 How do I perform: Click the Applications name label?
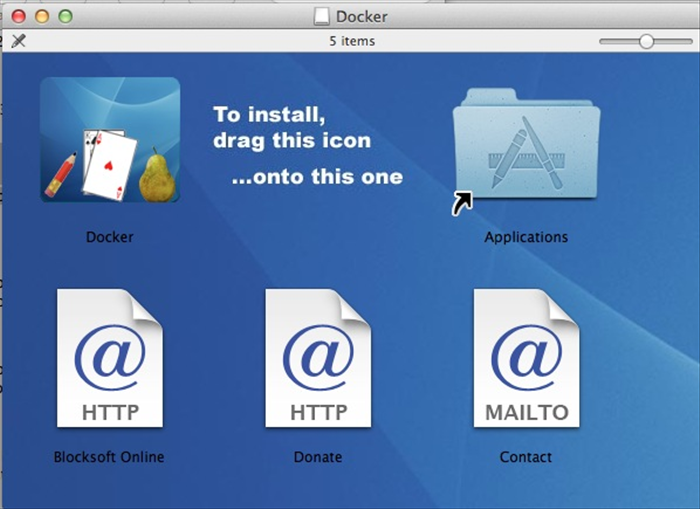(526, 237)
